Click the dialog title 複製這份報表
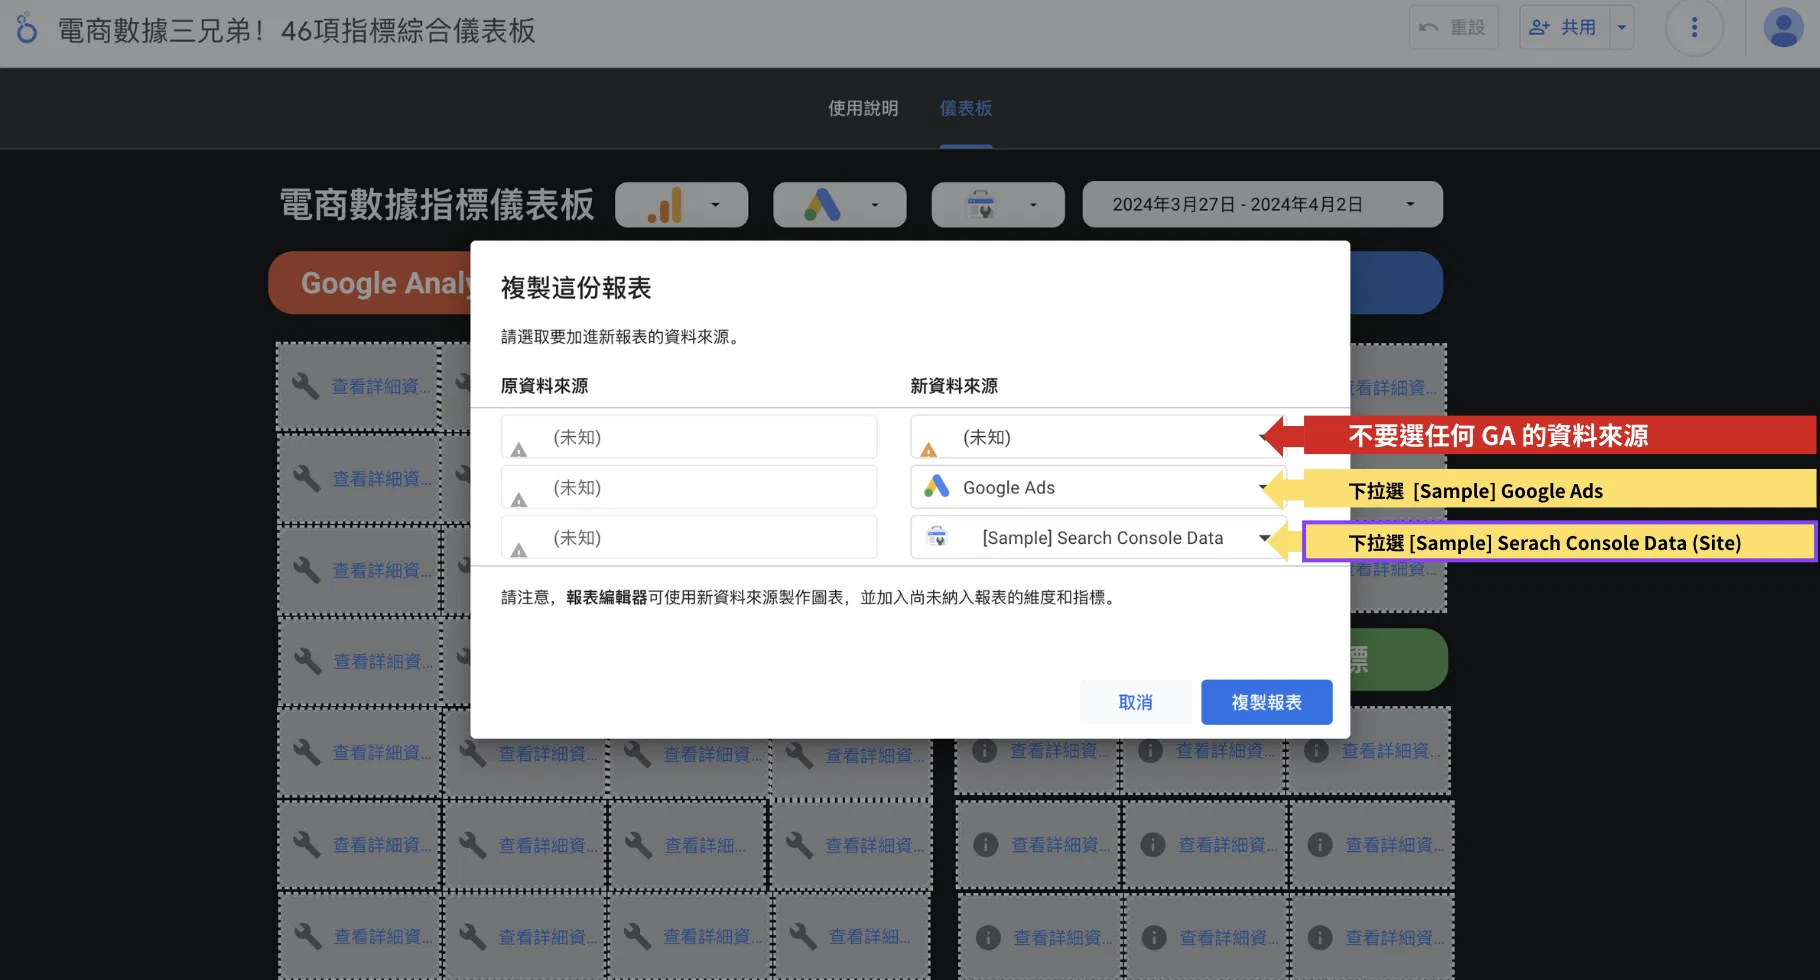 [576, 288]
